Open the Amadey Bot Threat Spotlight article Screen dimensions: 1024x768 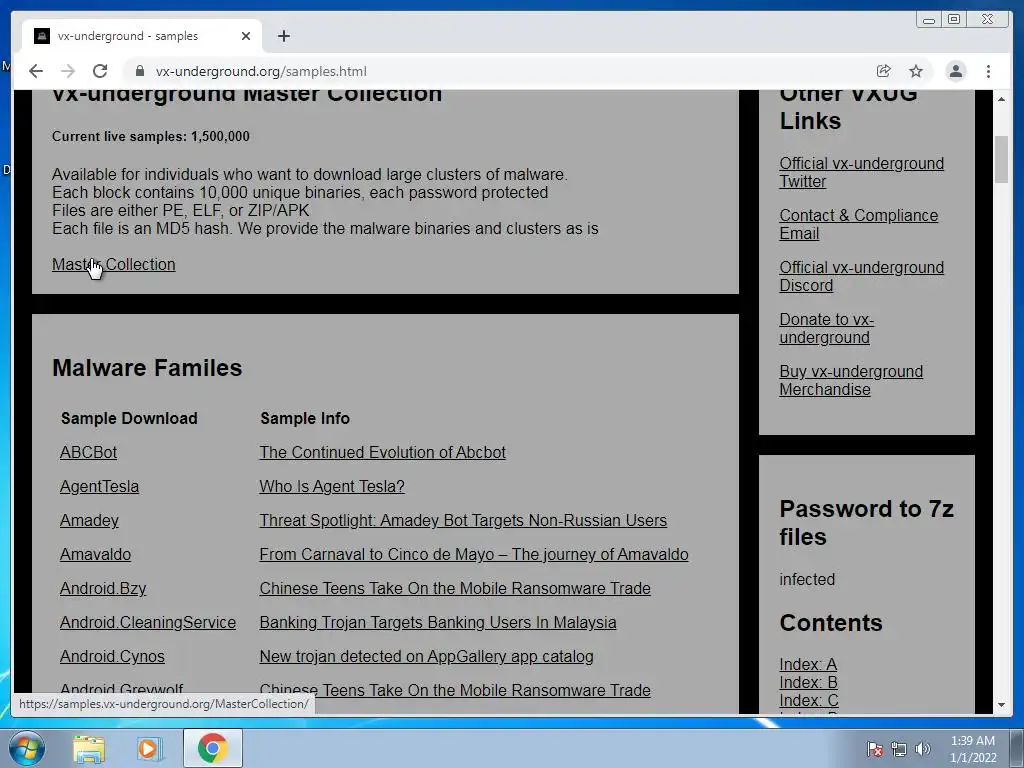click(x=463, y=520)
